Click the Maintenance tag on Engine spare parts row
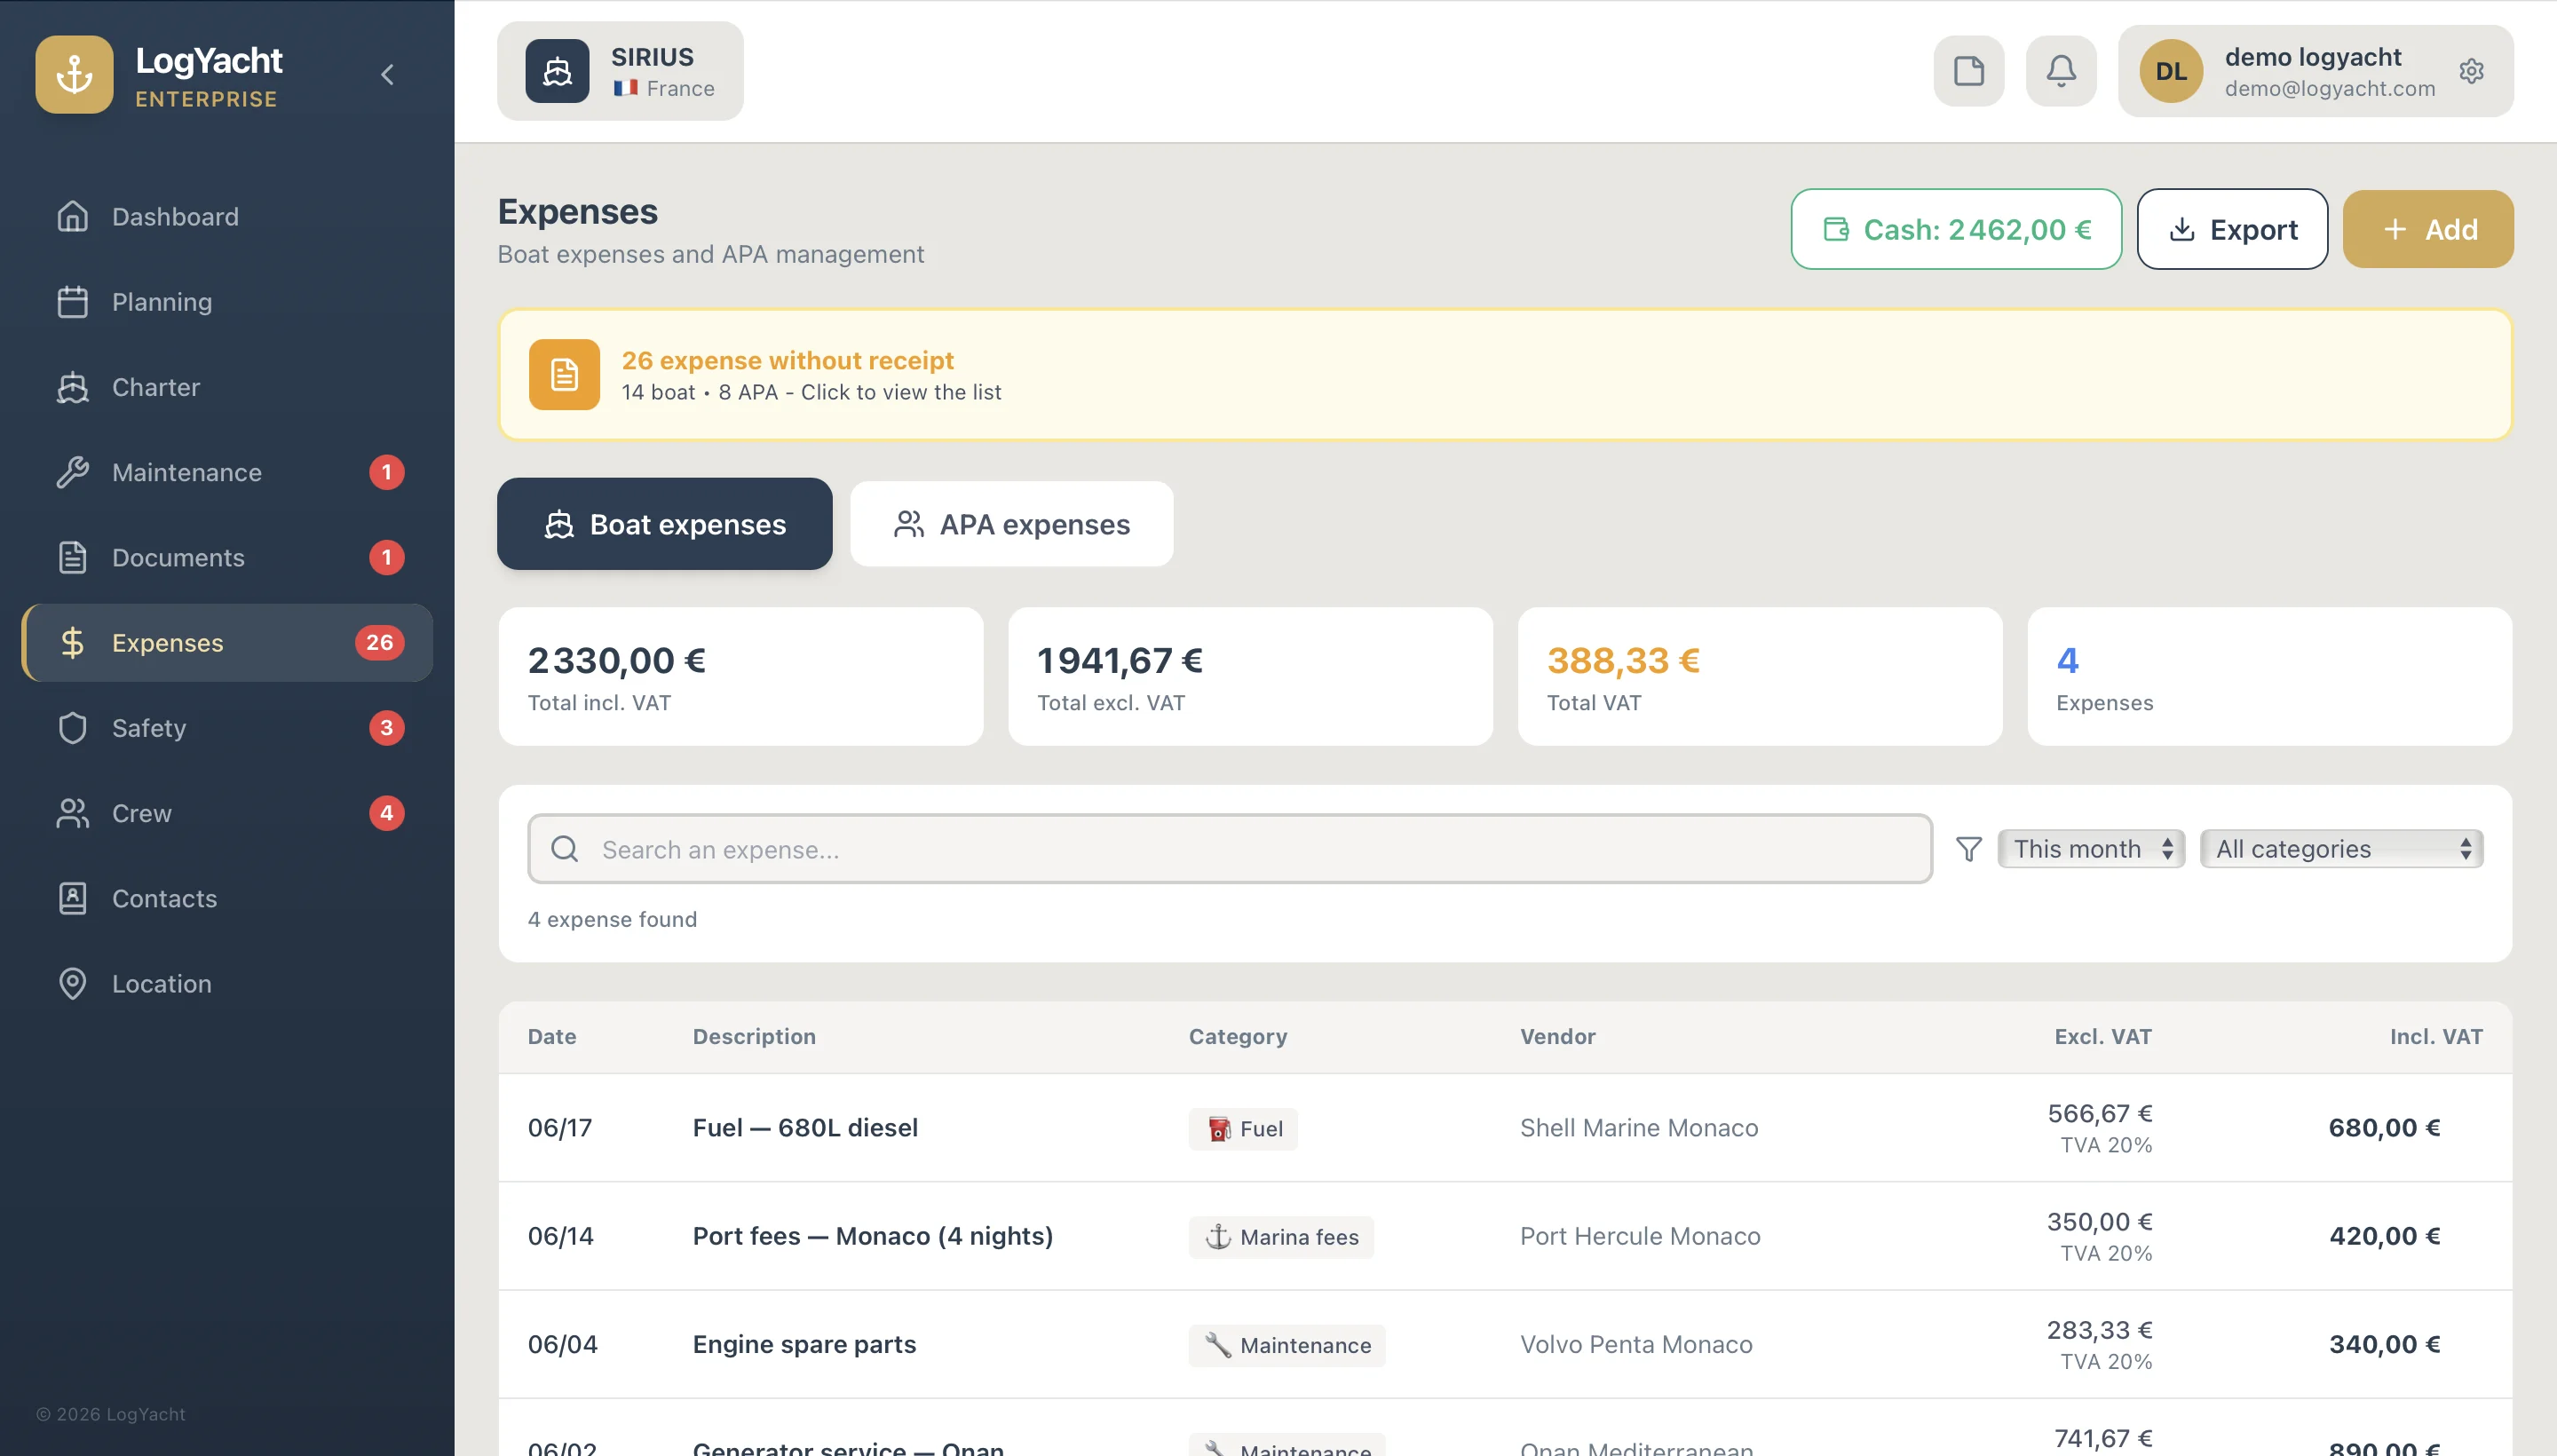This screenshot has width=2557, height=1456. [x=1287, y=1346]
